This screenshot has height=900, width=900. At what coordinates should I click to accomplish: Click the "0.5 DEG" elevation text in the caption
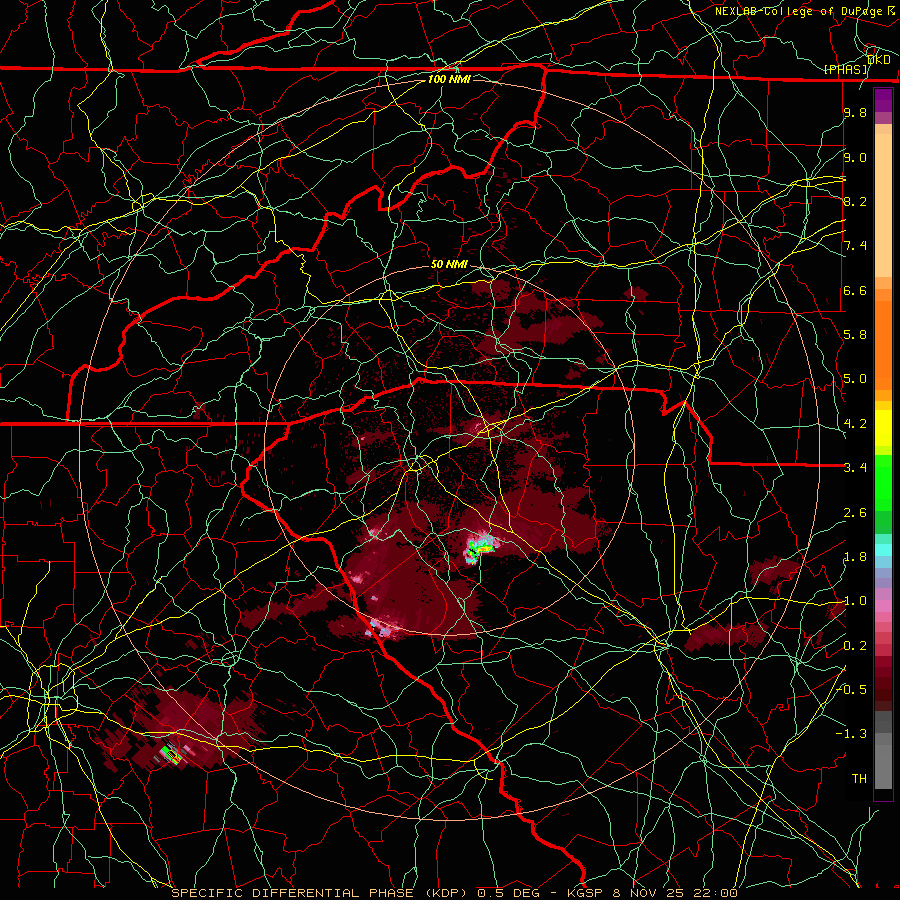(x=511, y=893)
